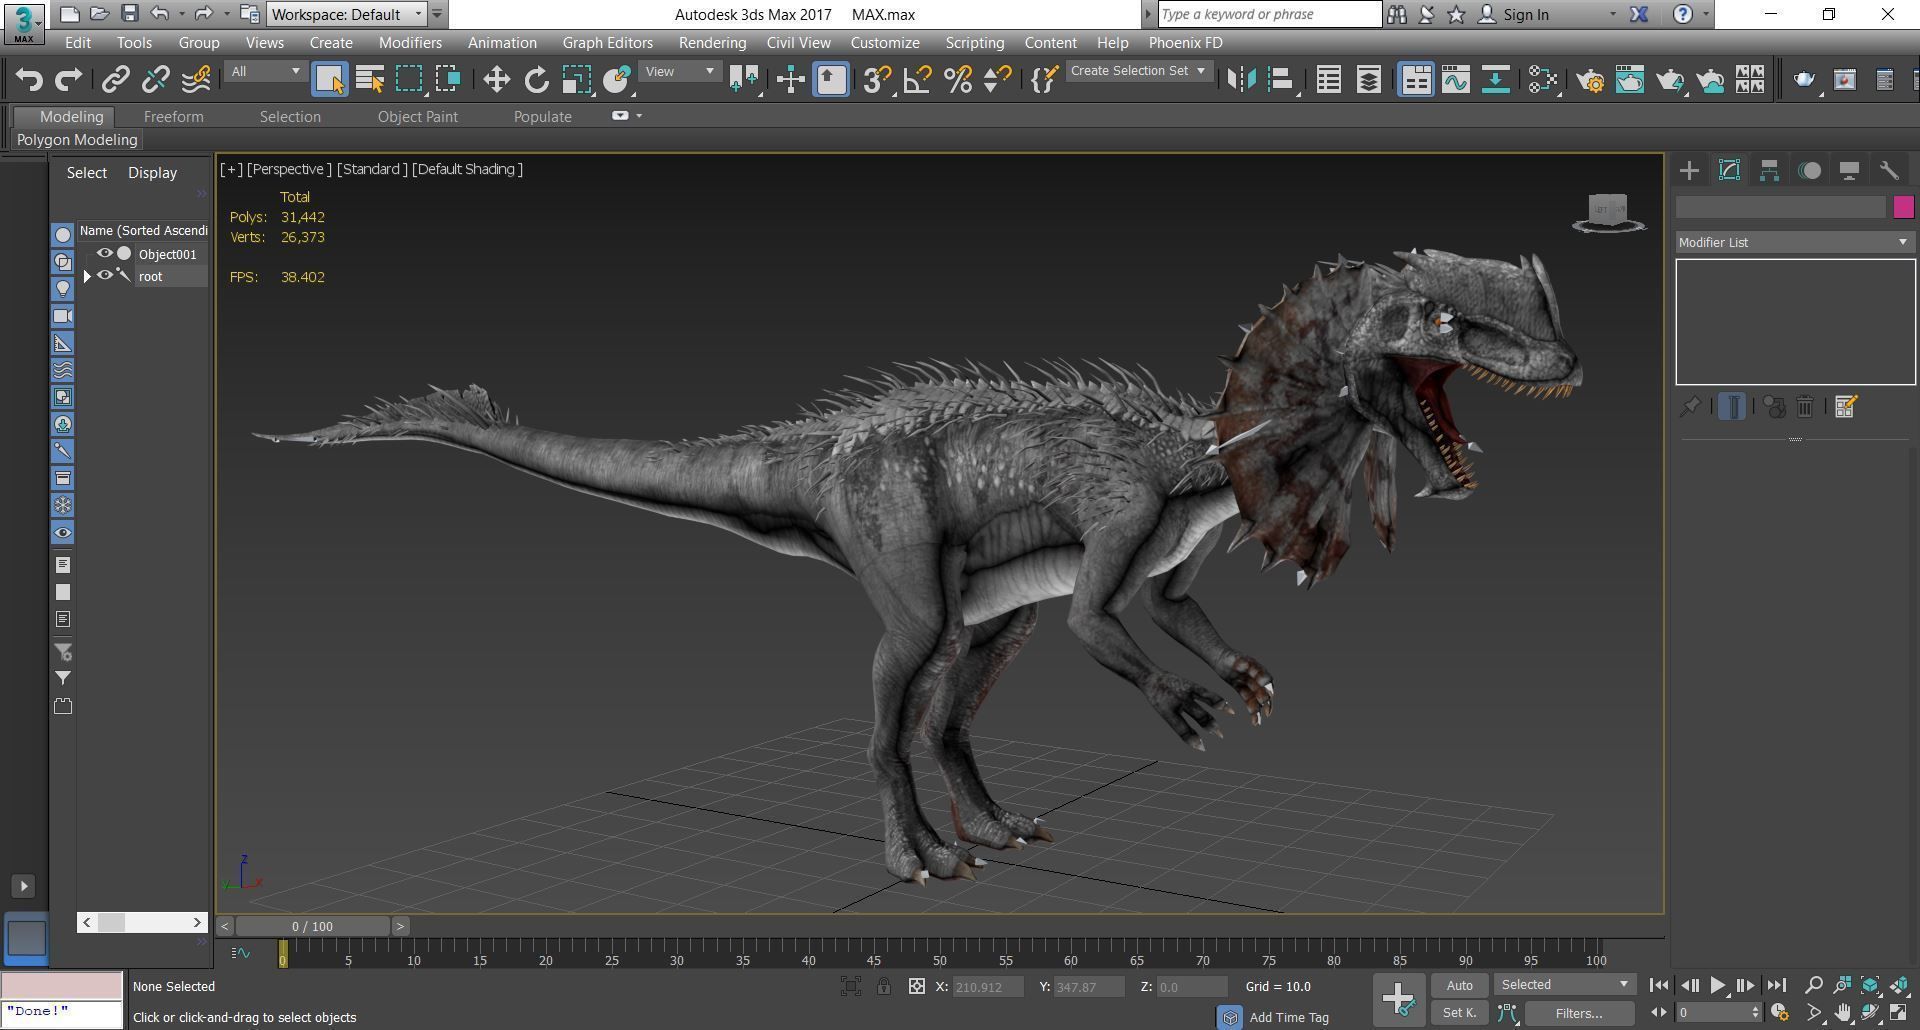1920x1030 pixels.
Task: Switch to the Utilities command panel
Action: (1889, 170)
